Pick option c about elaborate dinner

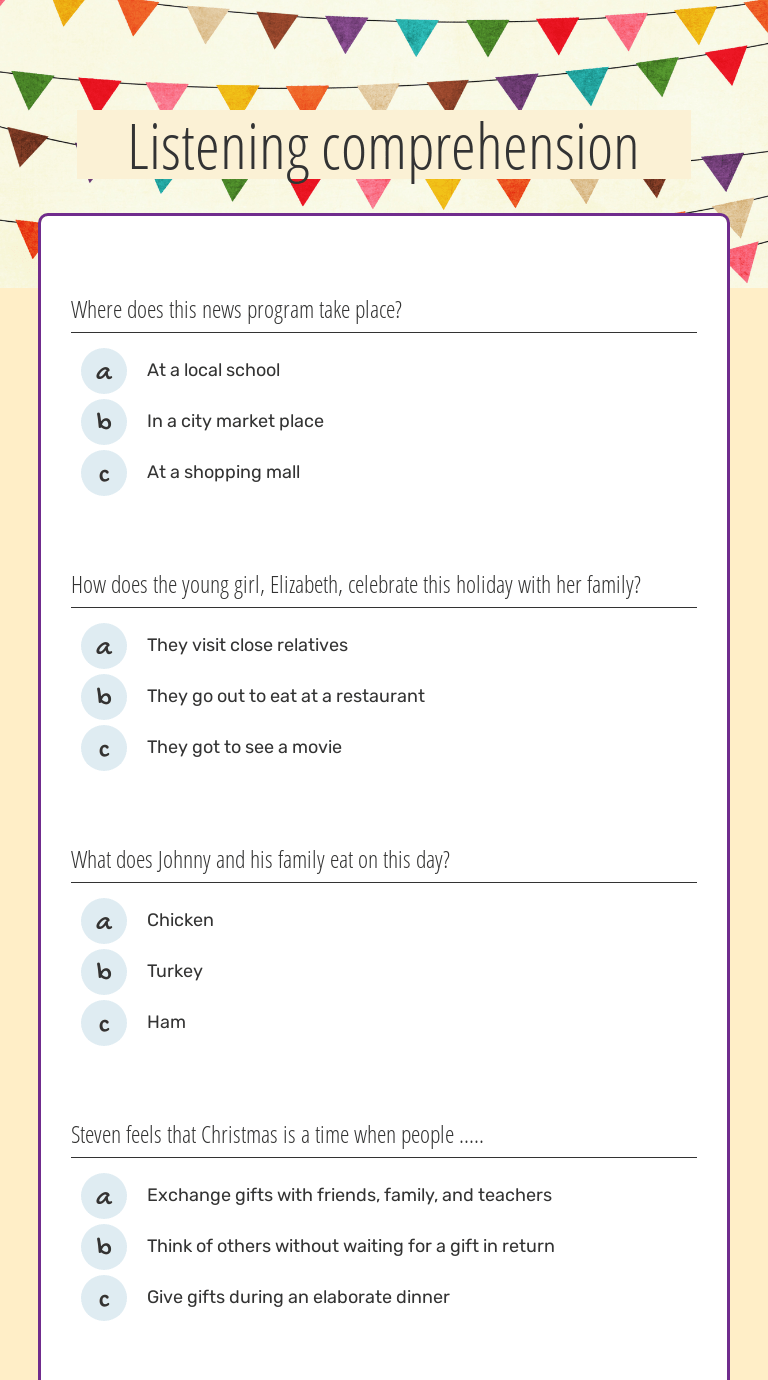pos(104,1298)
